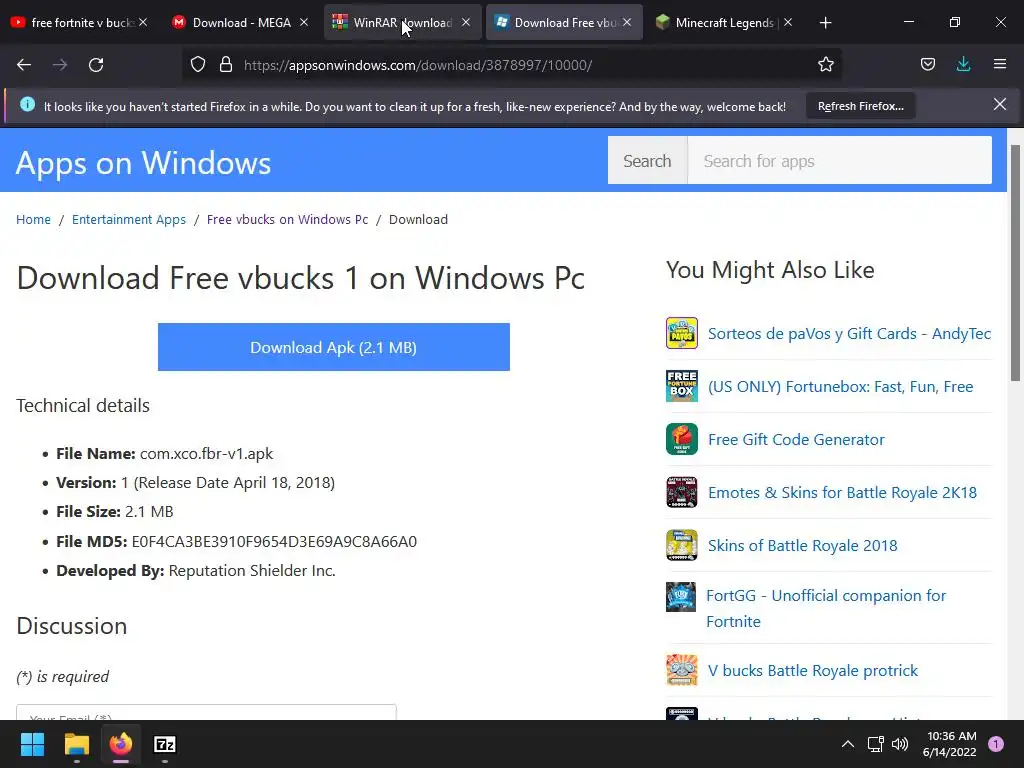Reload the page with the refresh icon
This screenshot has width=1024, height=768.
click(96, 65)
